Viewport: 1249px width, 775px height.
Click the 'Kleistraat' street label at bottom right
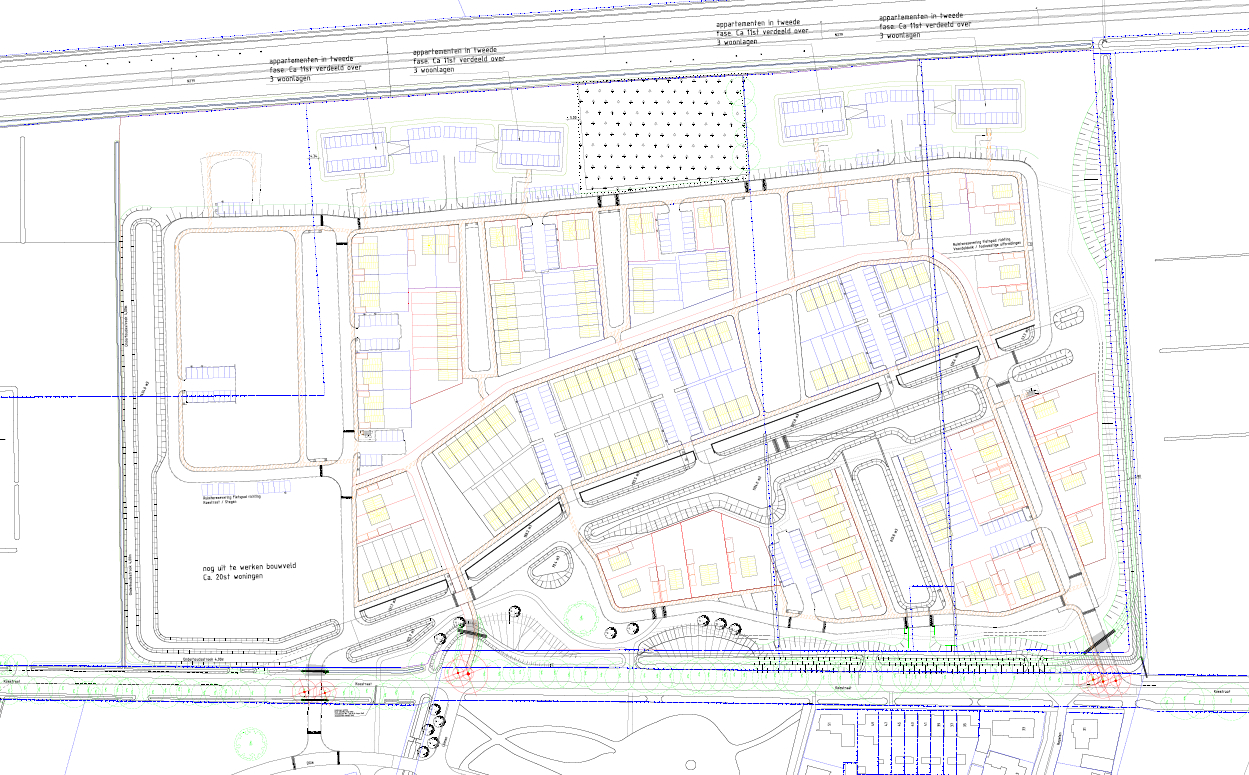pyautogui.click(x=1219, y=691)
